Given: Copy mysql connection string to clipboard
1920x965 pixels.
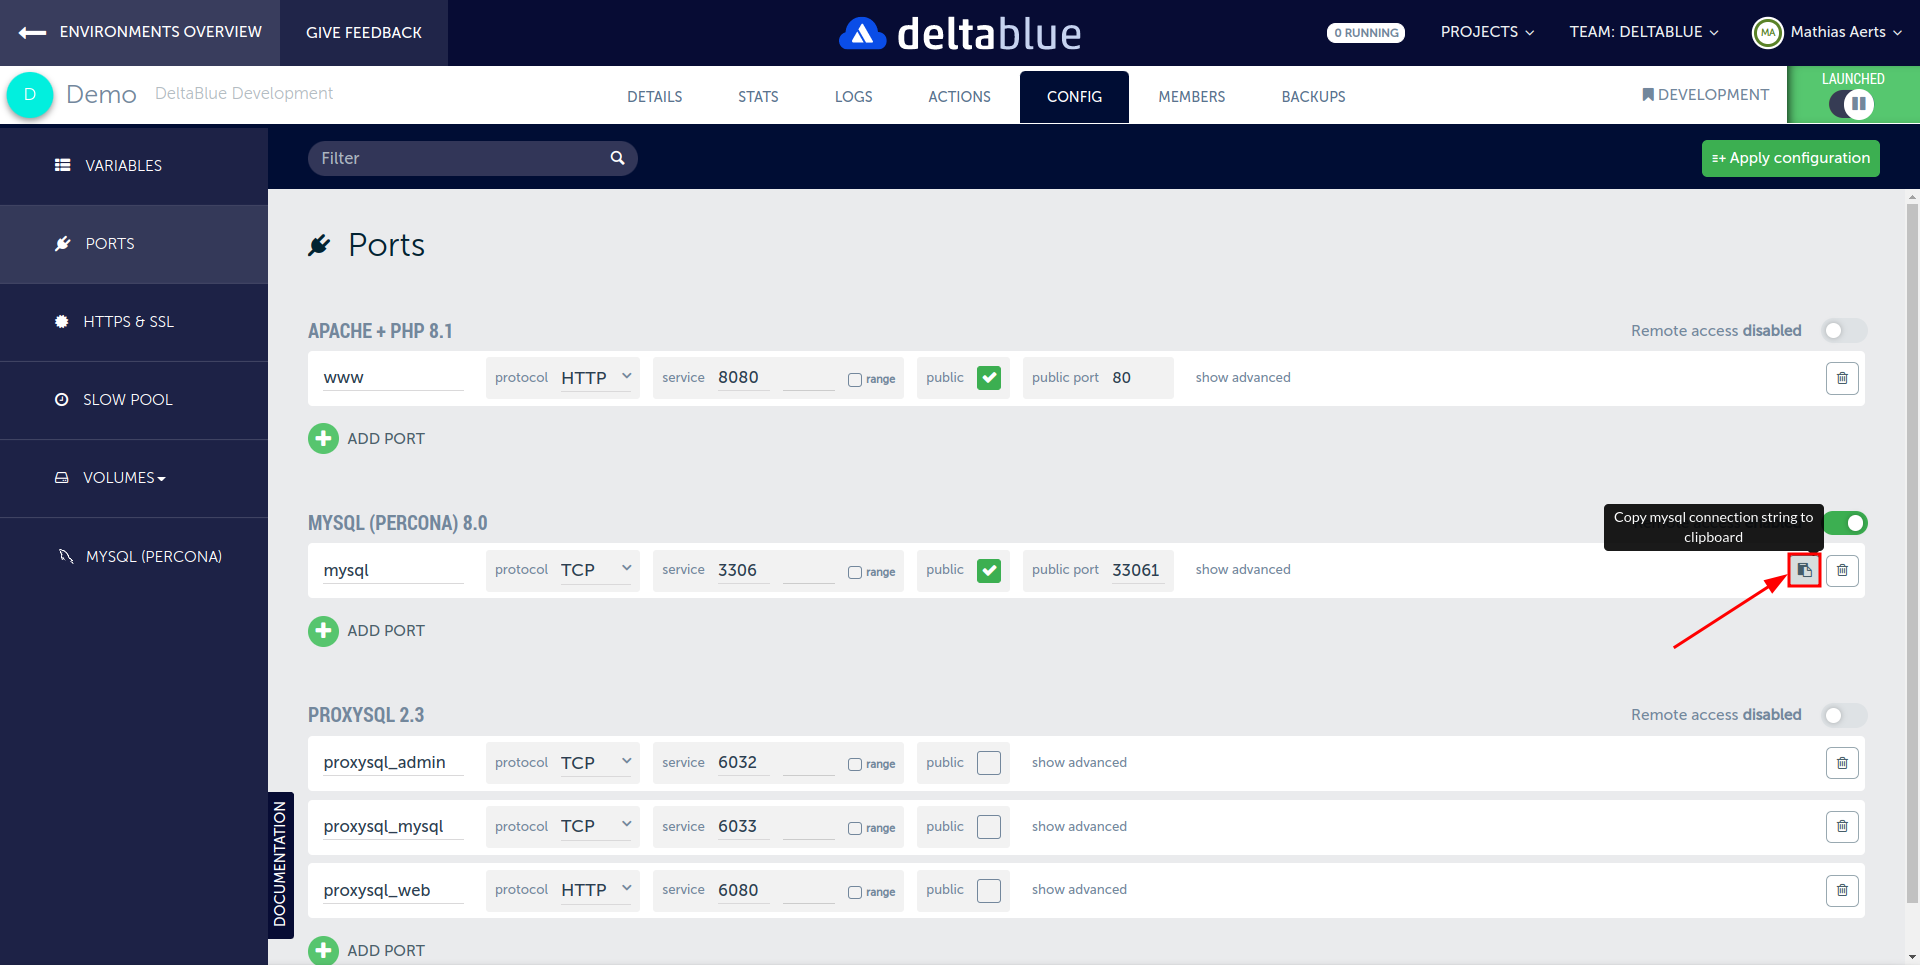Looking at the screenshot, I should [1804, 570].
